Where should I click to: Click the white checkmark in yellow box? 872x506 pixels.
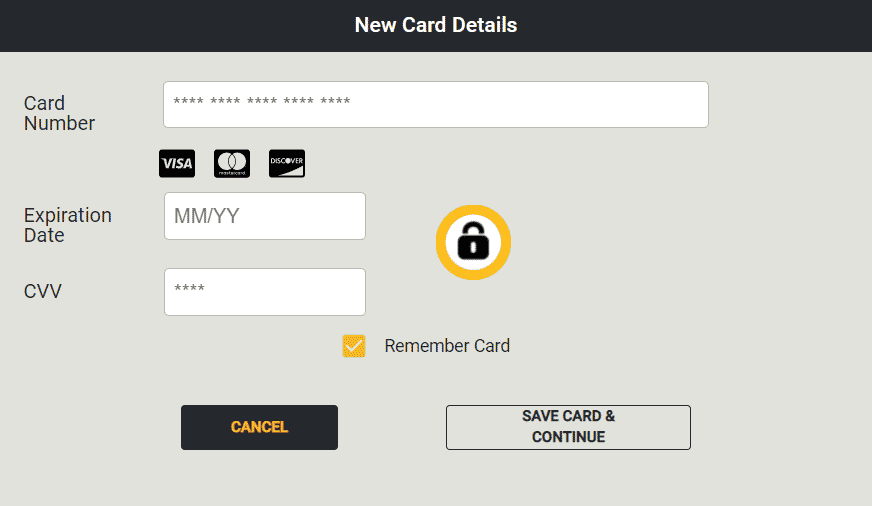click(x=354, y=346)
